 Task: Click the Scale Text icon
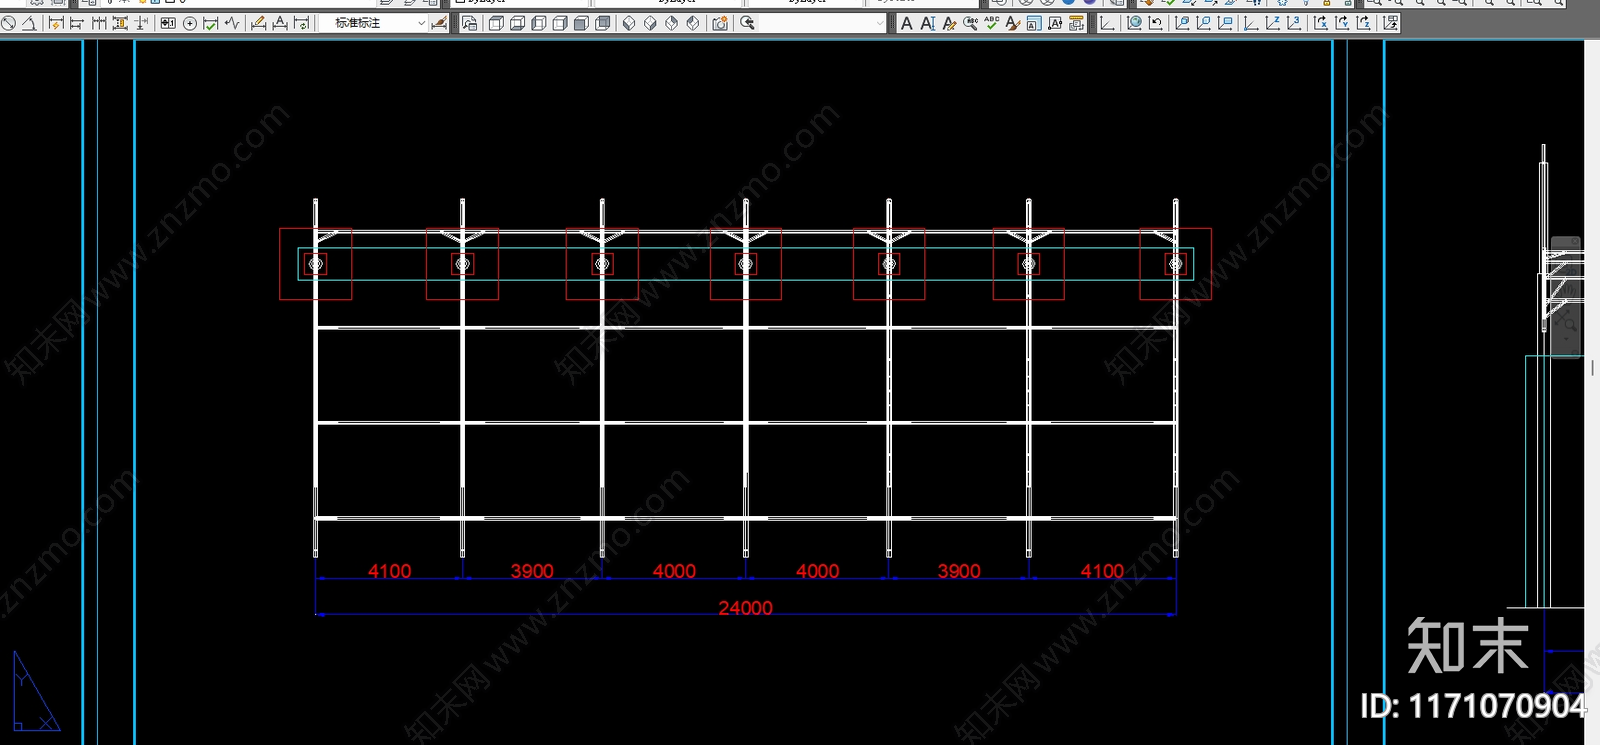pyautogui.click(x=1034, y=23)
